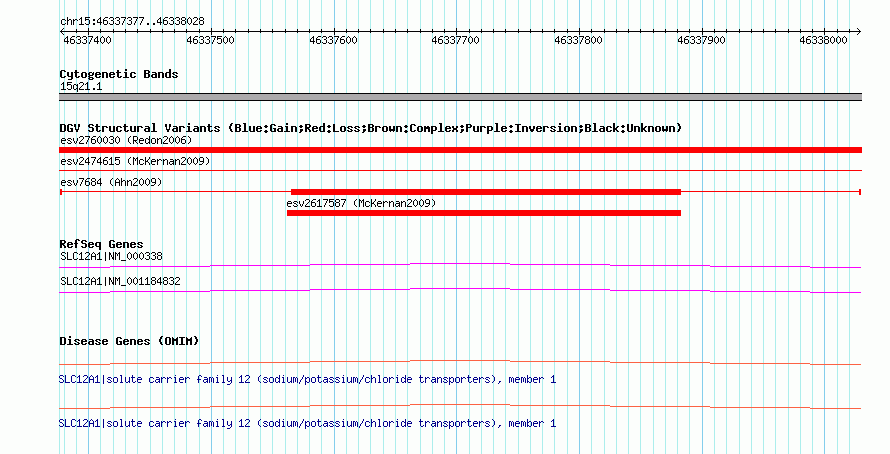This screenshot has height=454, width=890.
Task: Click ruler position 46338000
Action: (824, 40)
